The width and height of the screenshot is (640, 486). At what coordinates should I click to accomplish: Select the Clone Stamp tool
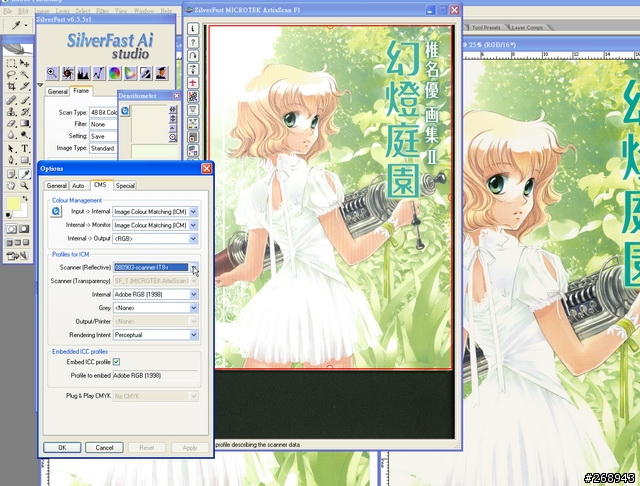(x=11, y=111)
